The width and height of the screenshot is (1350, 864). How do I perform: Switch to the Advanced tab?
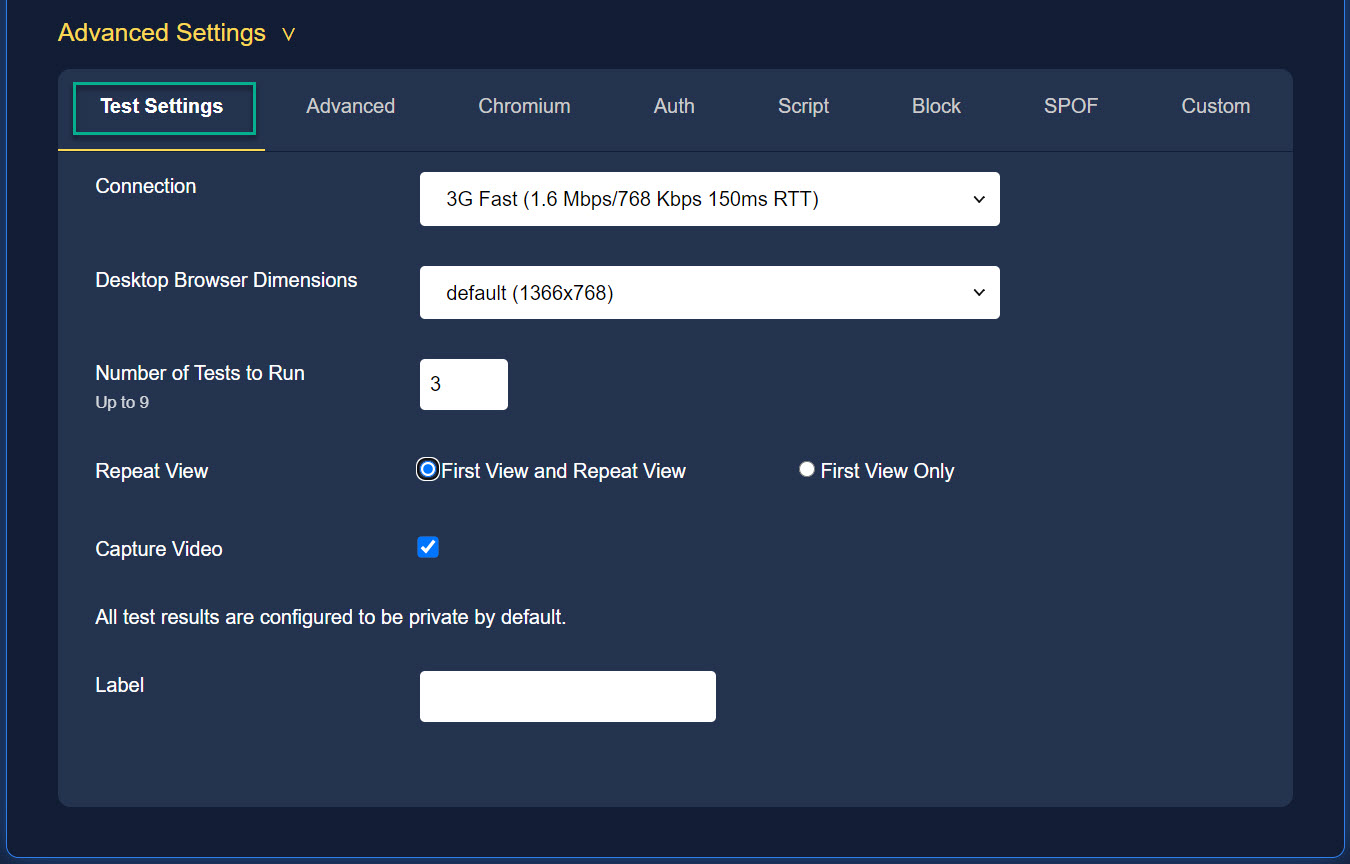point(350,105)
